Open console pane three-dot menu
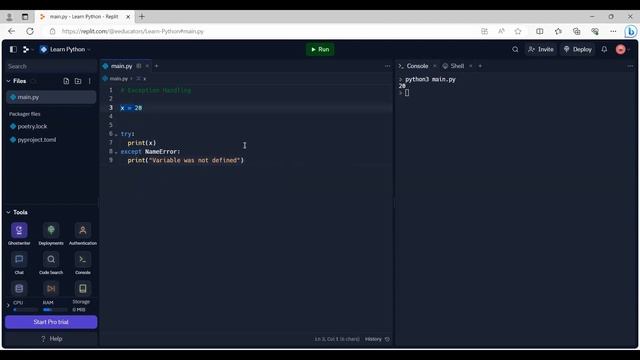640x360 pixels. pyautogui.click(x=630, y=66)
